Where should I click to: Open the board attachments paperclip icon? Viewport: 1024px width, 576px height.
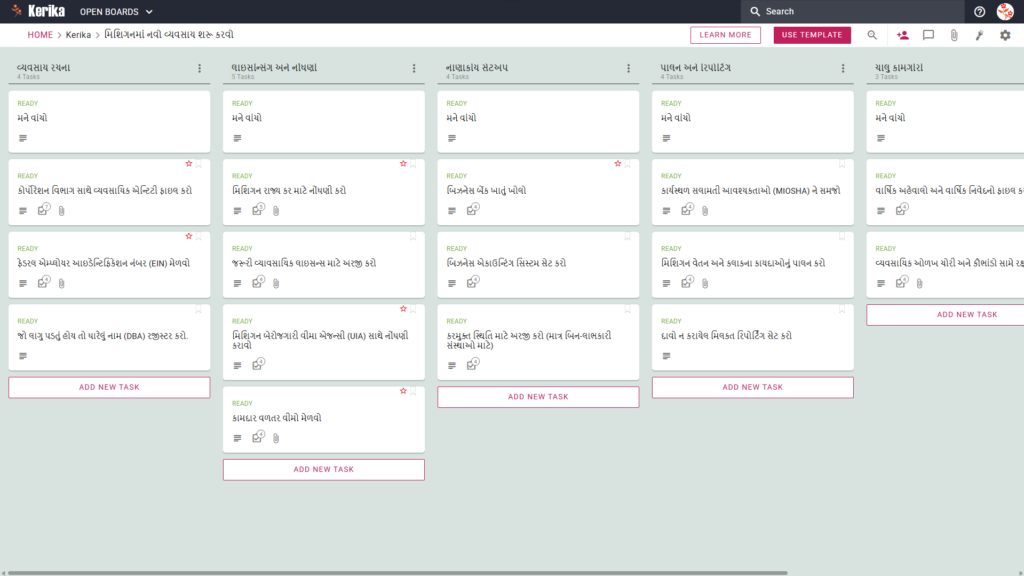pyautogui.click(x=954, y=35)
